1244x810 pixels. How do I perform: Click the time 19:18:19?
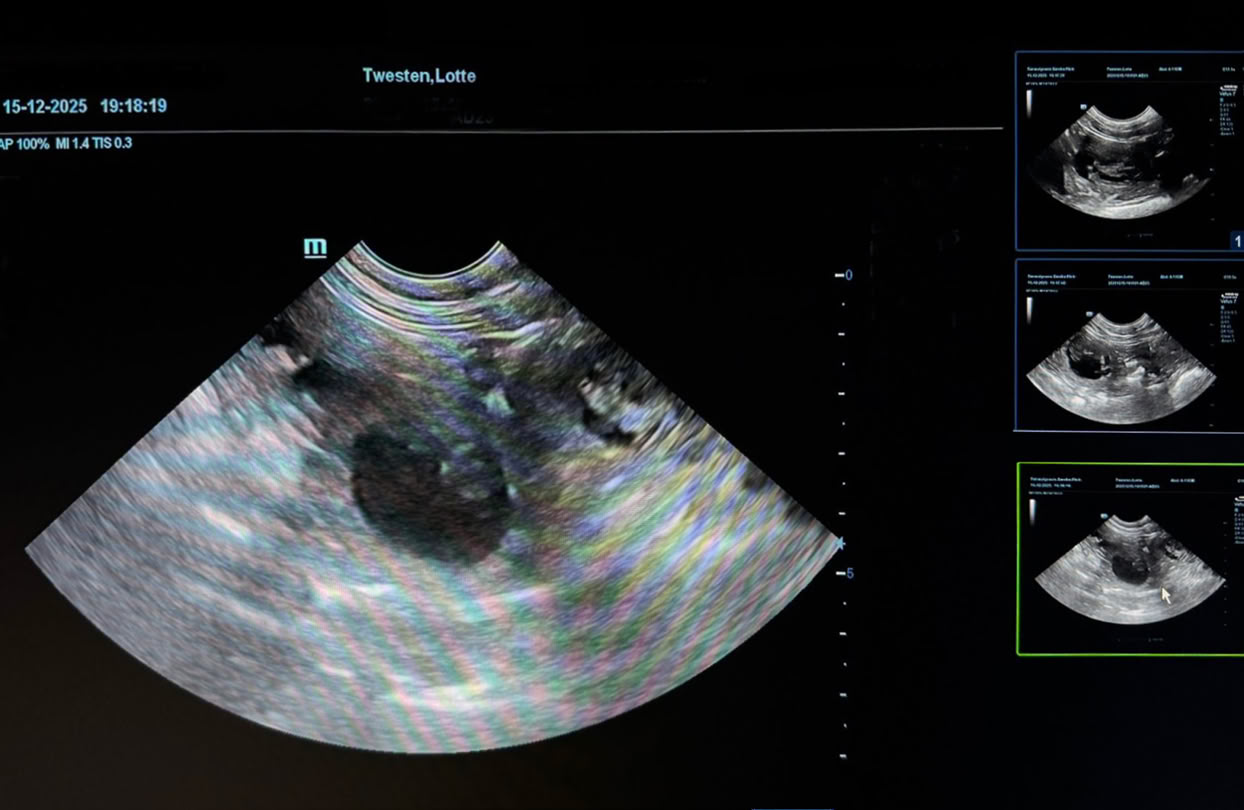[133, 106]
